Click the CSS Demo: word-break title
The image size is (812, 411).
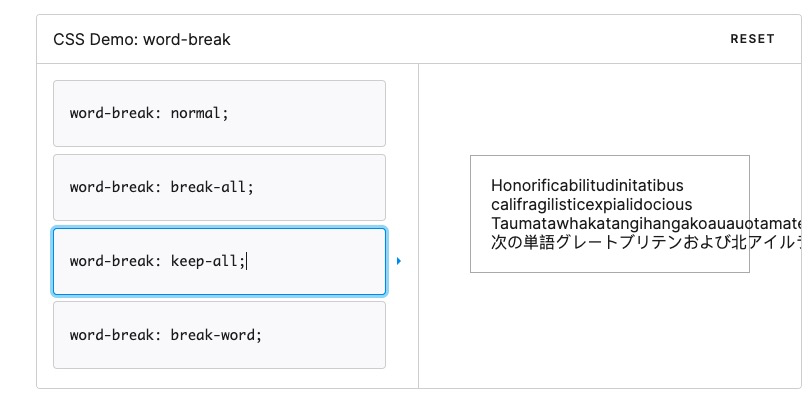point(142,40)
